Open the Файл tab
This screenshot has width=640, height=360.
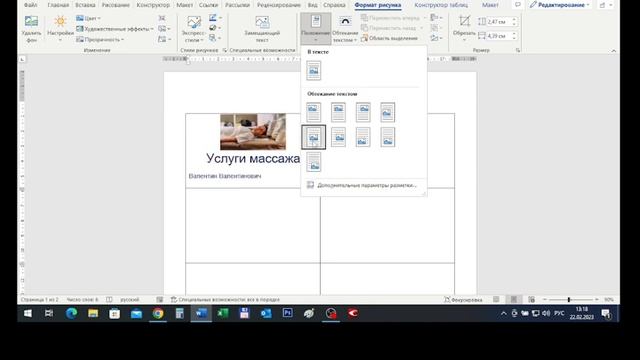pyautogui.click(x=31, y=5)
